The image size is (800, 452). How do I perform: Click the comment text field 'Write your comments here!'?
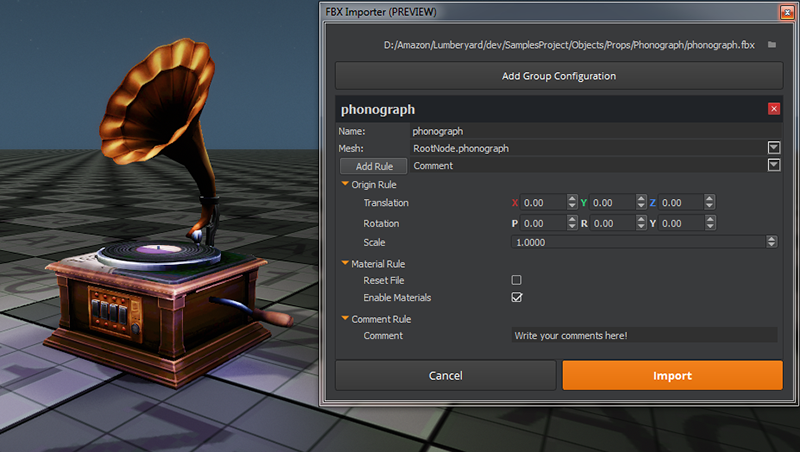[644, 336]
